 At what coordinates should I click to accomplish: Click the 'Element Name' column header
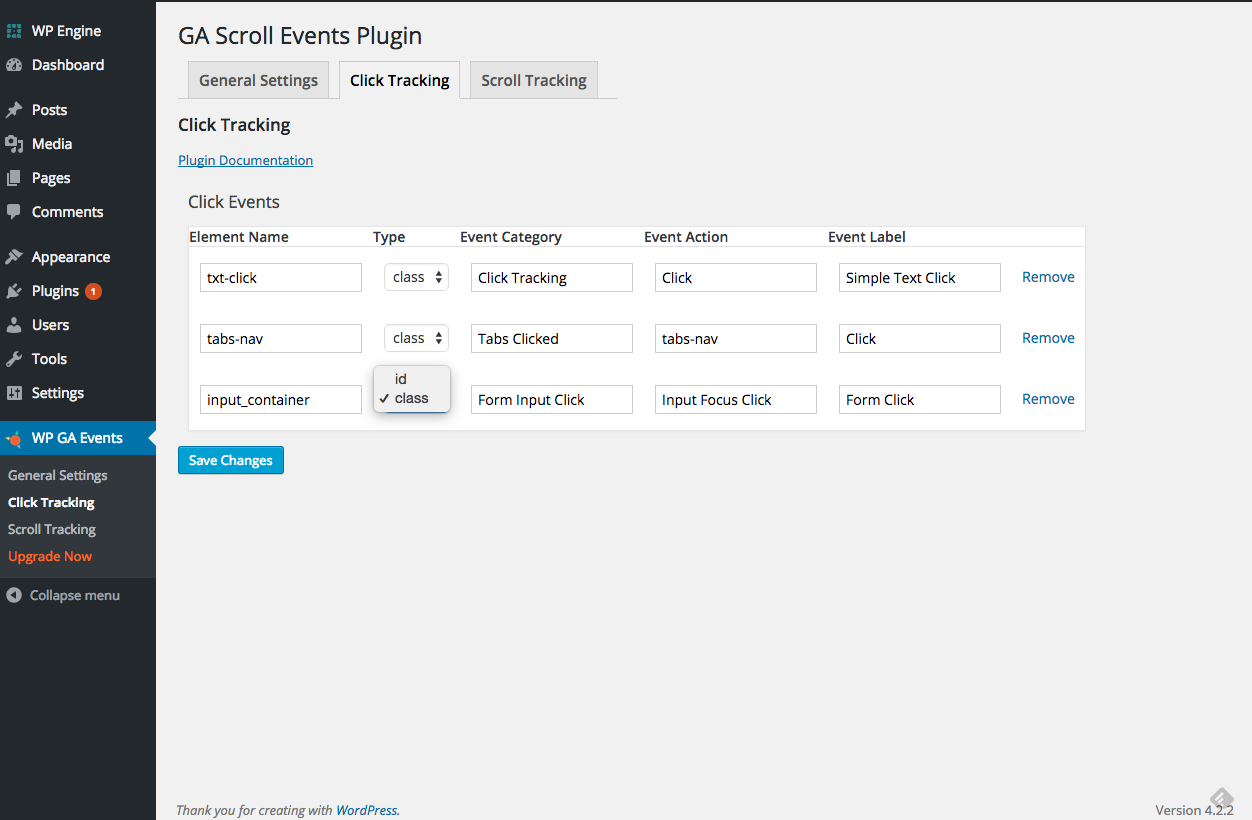(239, 237)
